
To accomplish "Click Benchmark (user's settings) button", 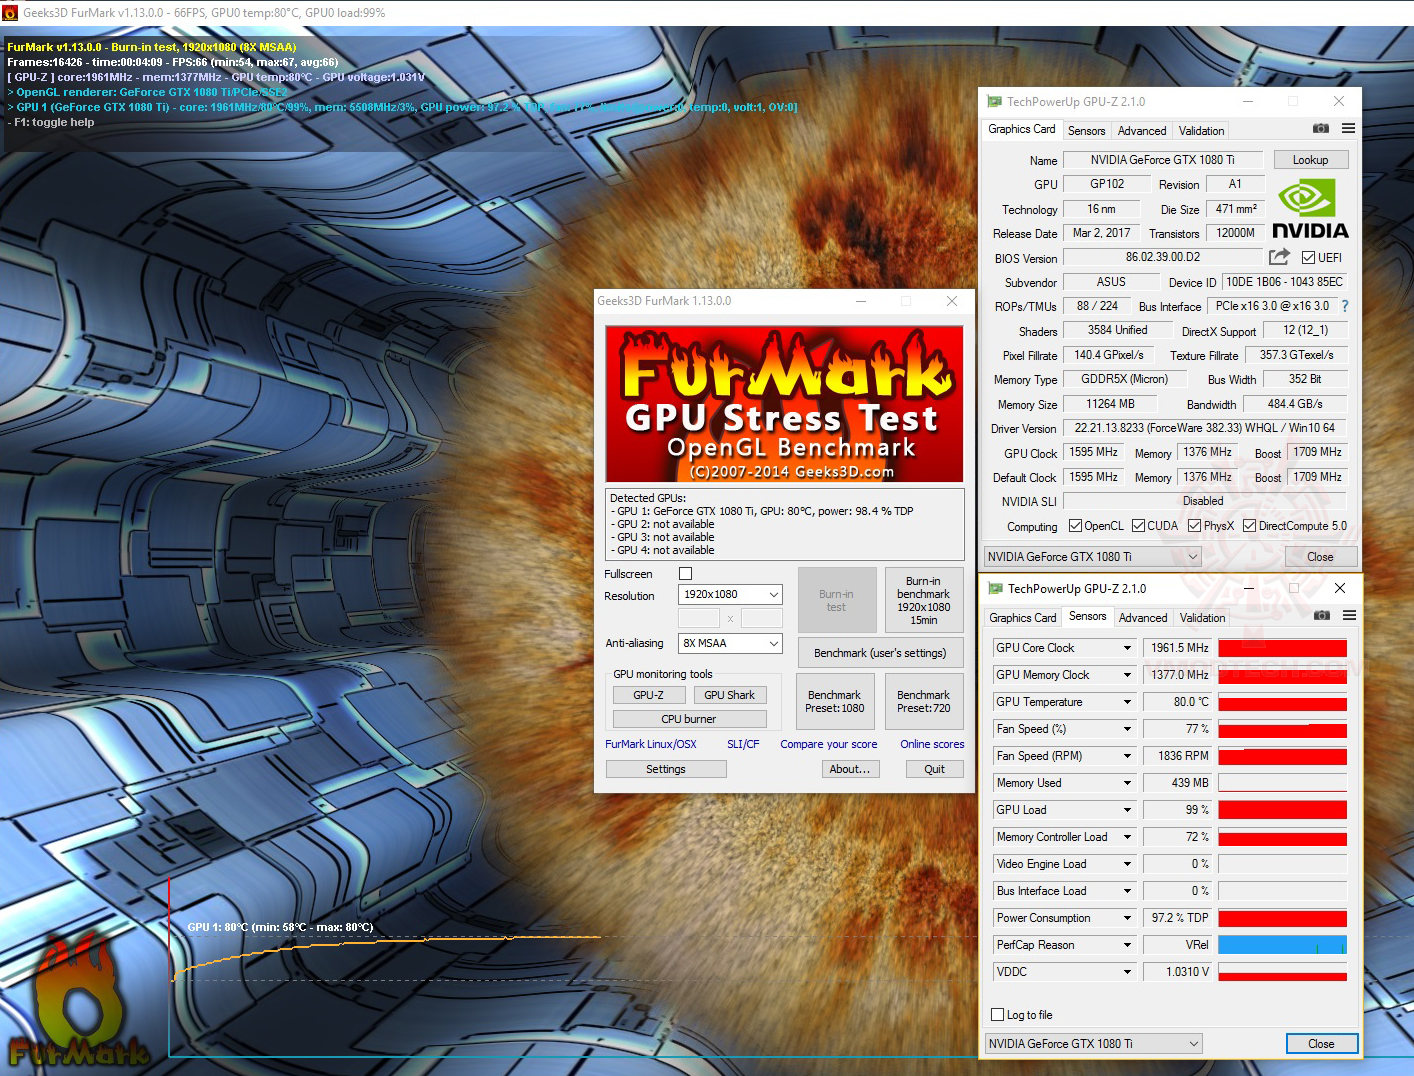I will coord(880,653).
